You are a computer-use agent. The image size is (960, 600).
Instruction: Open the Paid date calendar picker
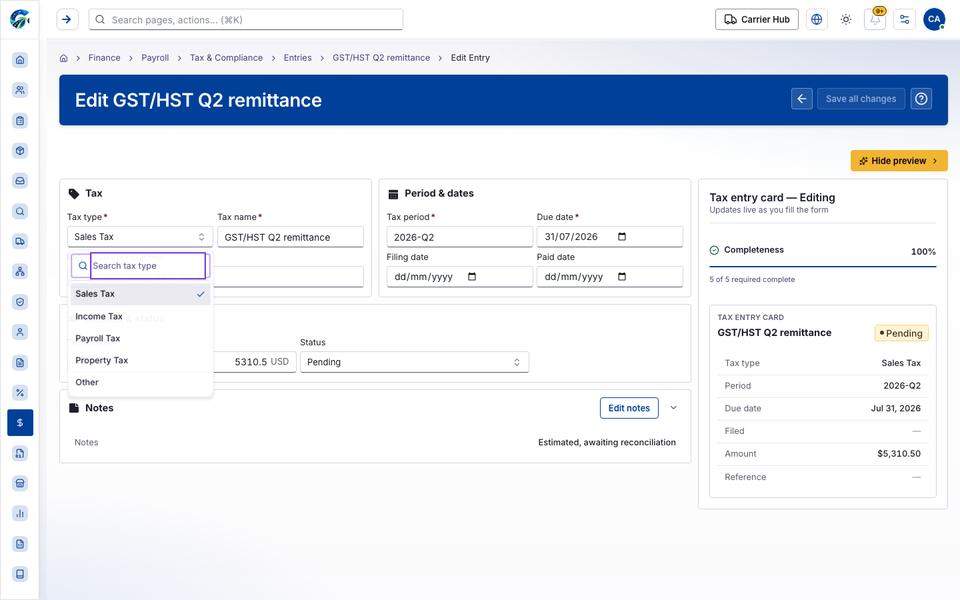click(x=622, y=277)
